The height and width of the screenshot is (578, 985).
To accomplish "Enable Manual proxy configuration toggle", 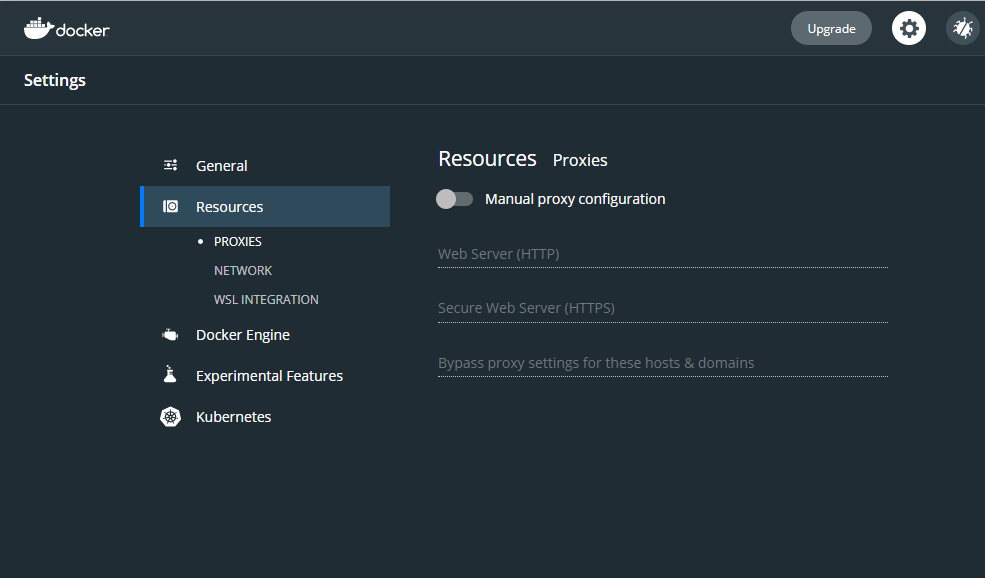I will [x=454, y=199].
